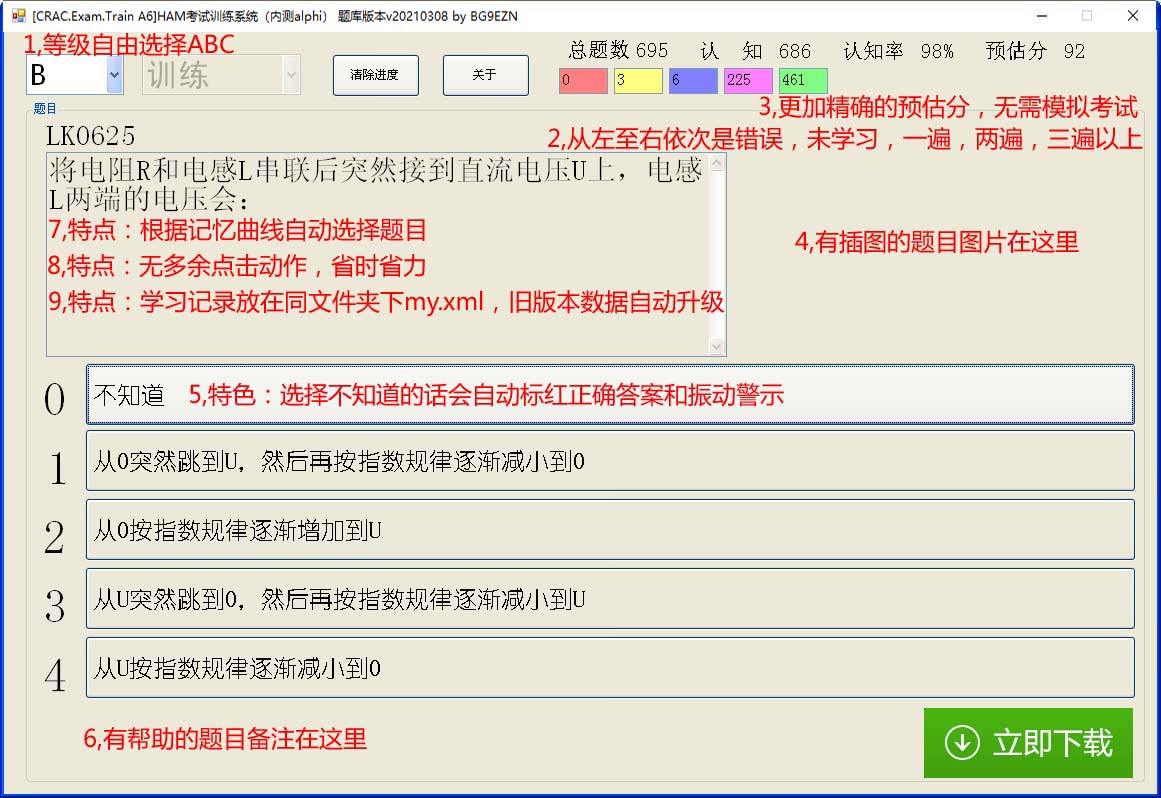
Task: Select the red error count box
Action: pos(583,81)
